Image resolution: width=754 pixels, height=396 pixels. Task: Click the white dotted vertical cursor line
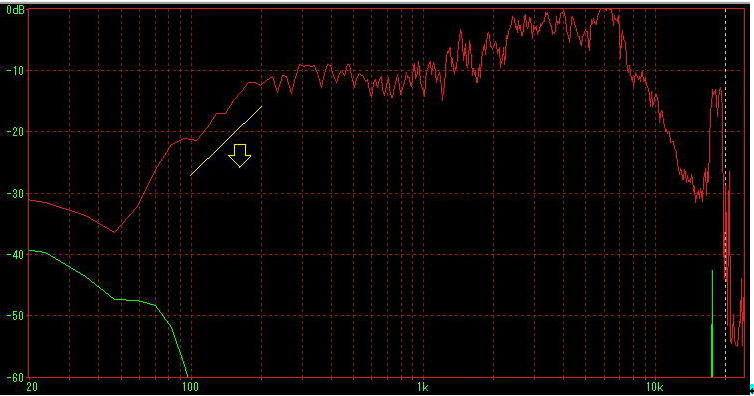click(x=725, y=192)
